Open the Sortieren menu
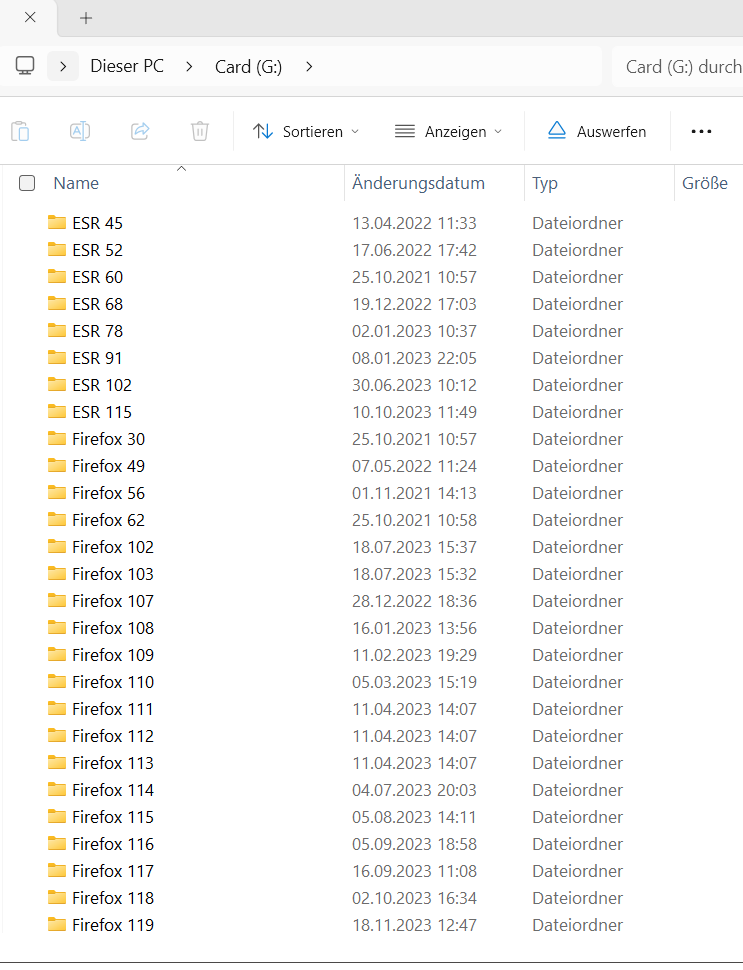 coord(306,132)
